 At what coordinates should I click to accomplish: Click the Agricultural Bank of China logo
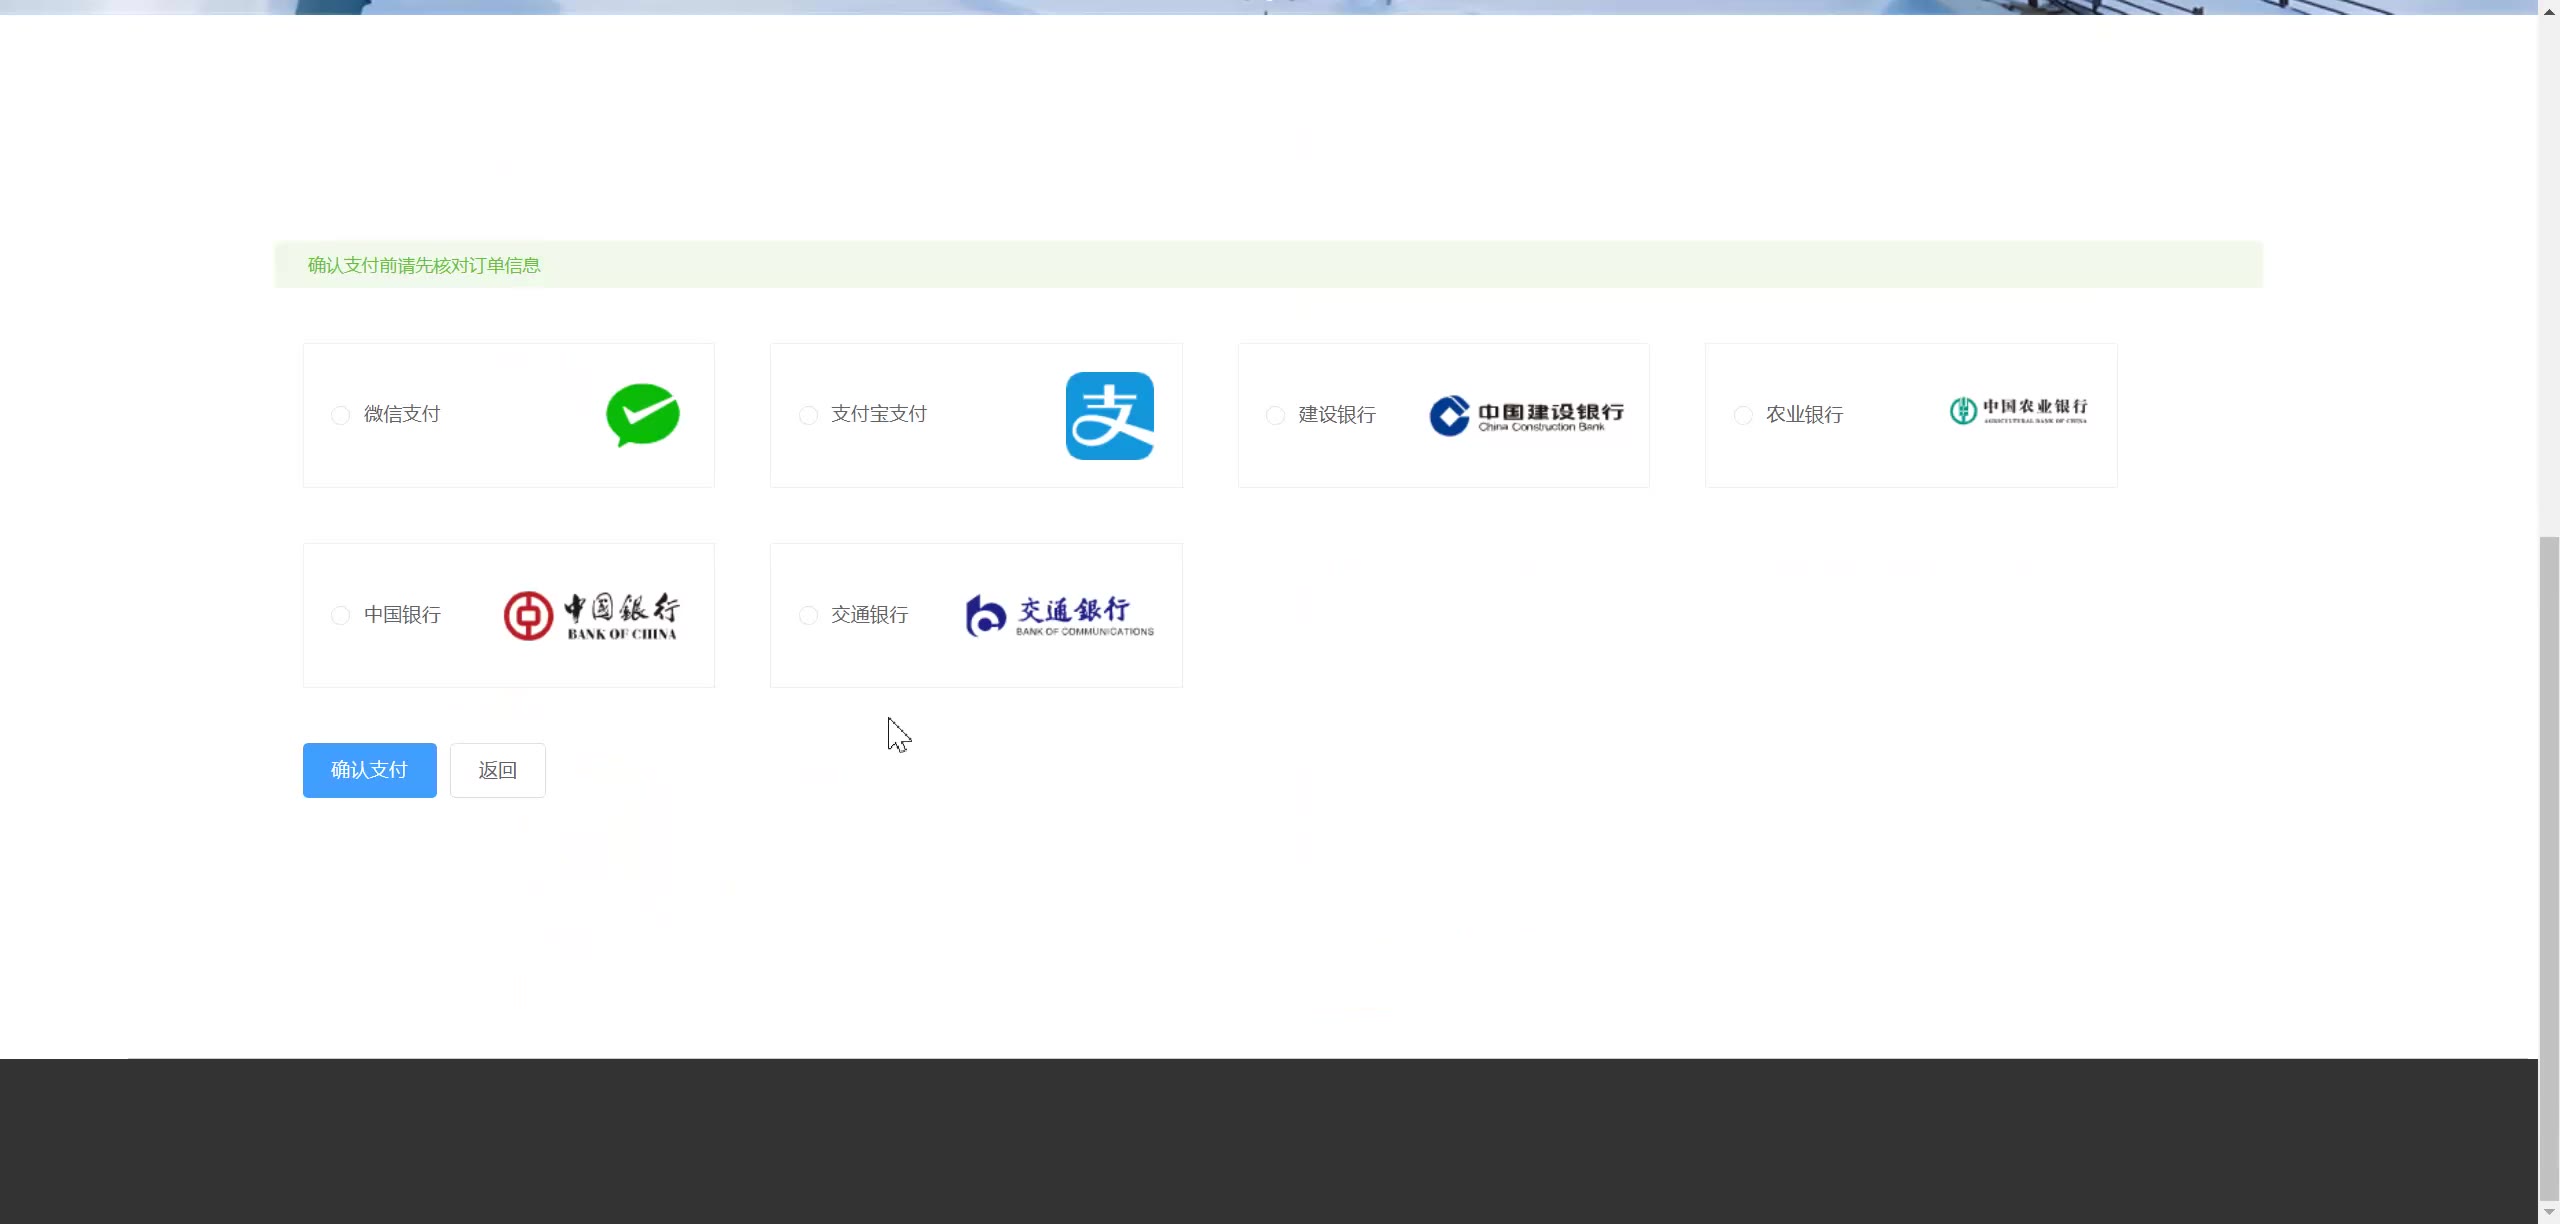coord(2018,411)
